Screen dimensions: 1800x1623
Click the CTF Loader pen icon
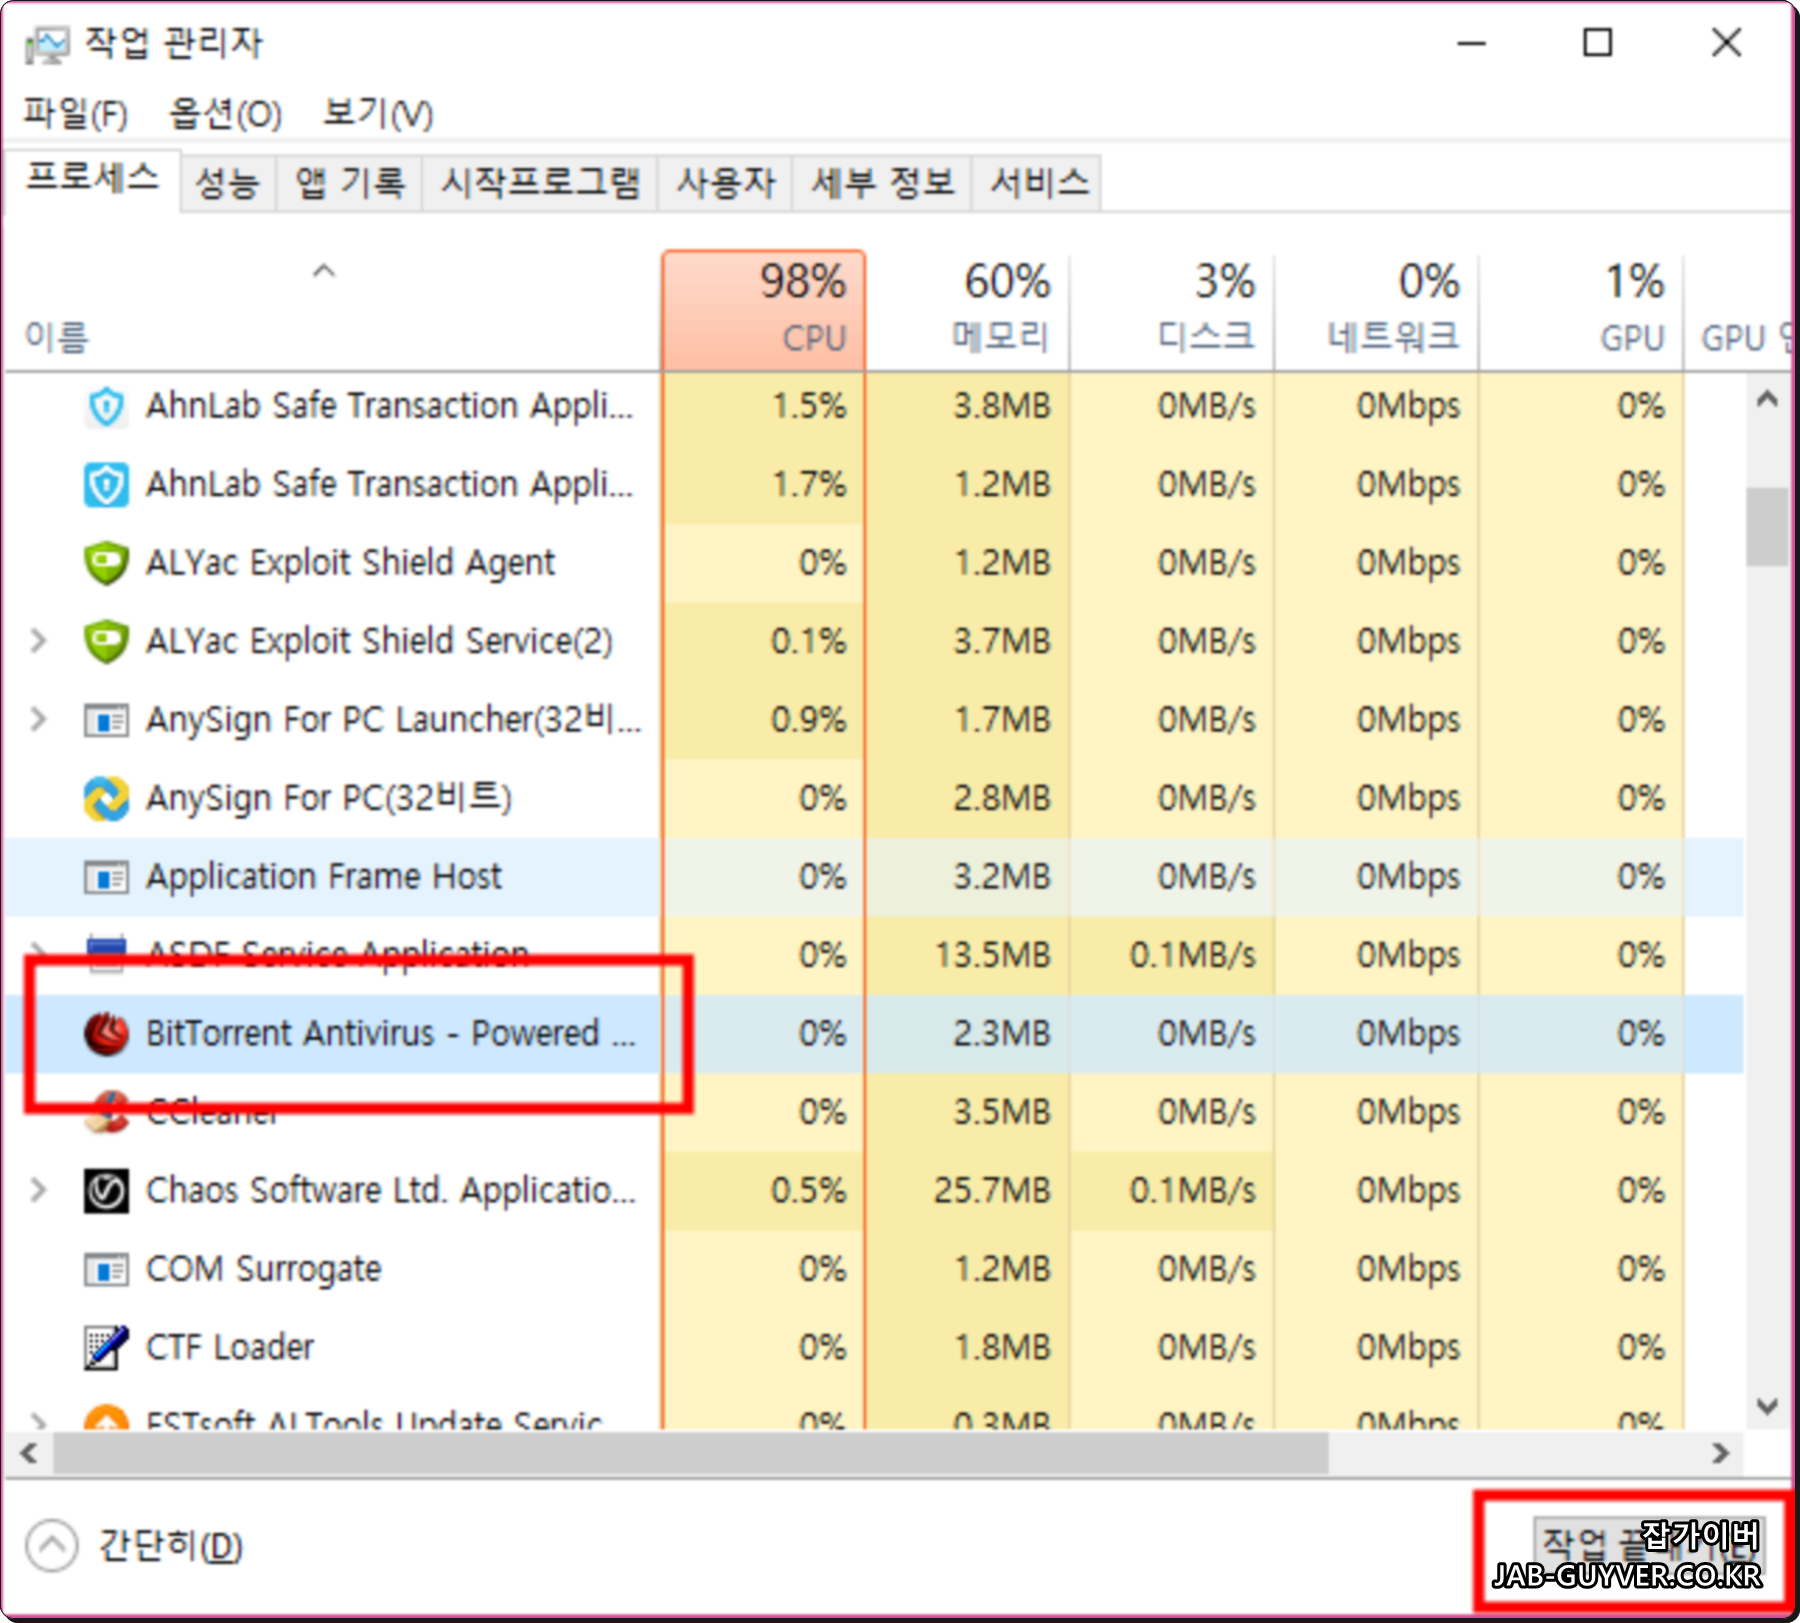[106, 1347]
